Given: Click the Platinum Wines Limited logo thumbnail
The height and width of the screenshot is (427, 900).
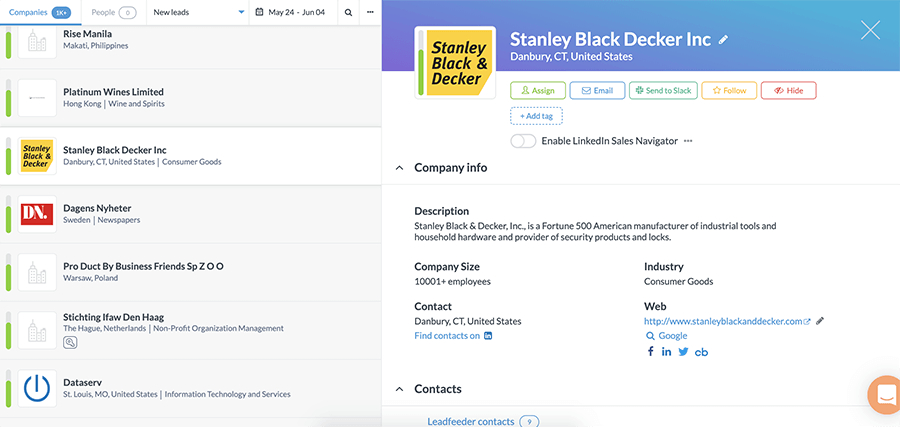Looking at the screenshot, I should point(37,98).
